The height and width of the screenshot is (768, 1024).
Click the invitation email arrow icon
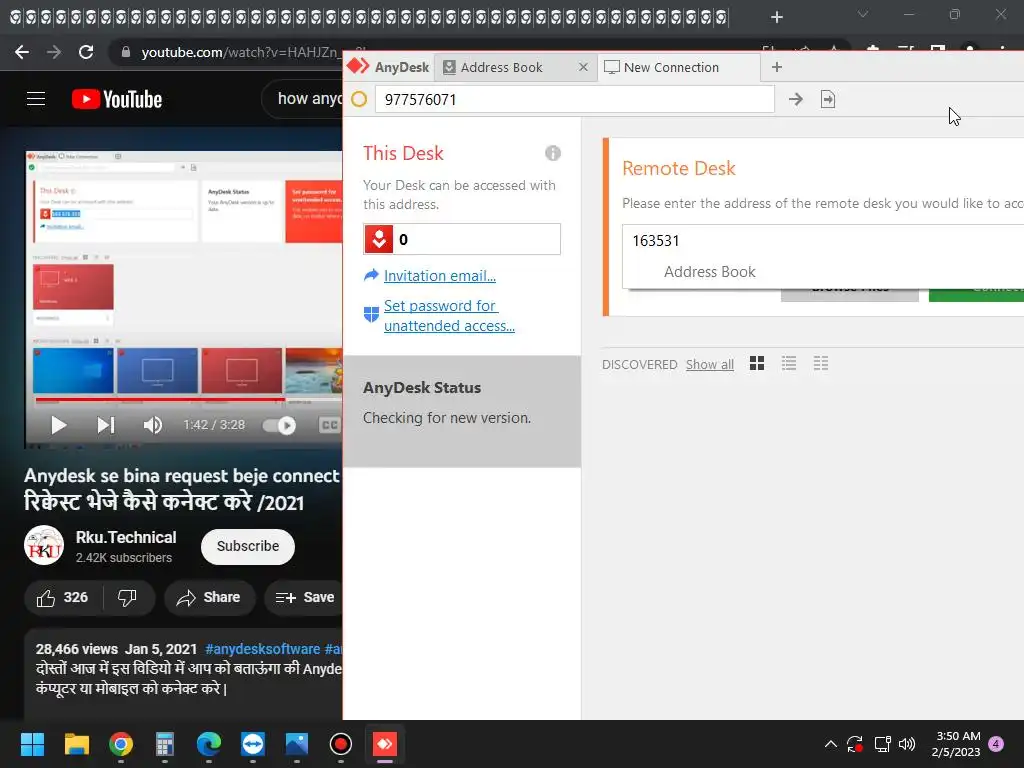pyautogui.click(x=371, y=275)
